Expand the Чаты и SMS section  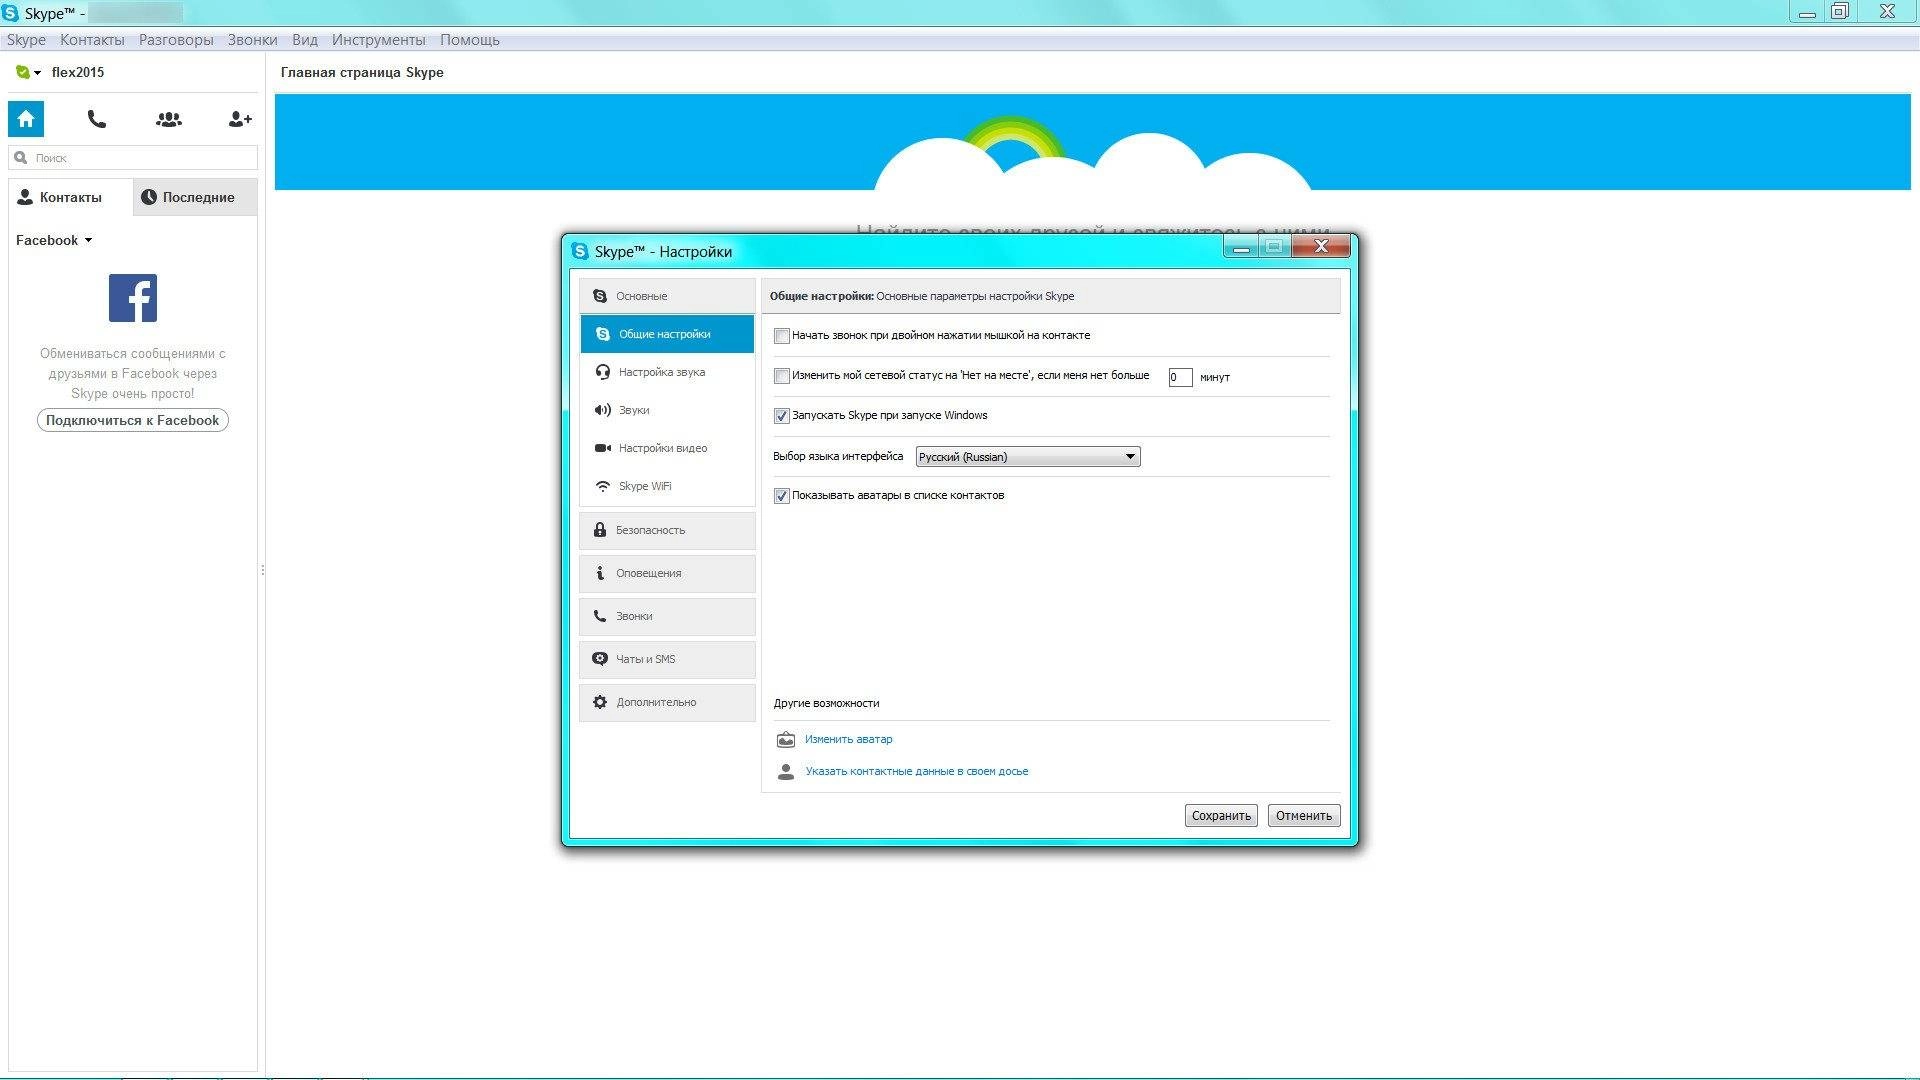tap(667, 659)
